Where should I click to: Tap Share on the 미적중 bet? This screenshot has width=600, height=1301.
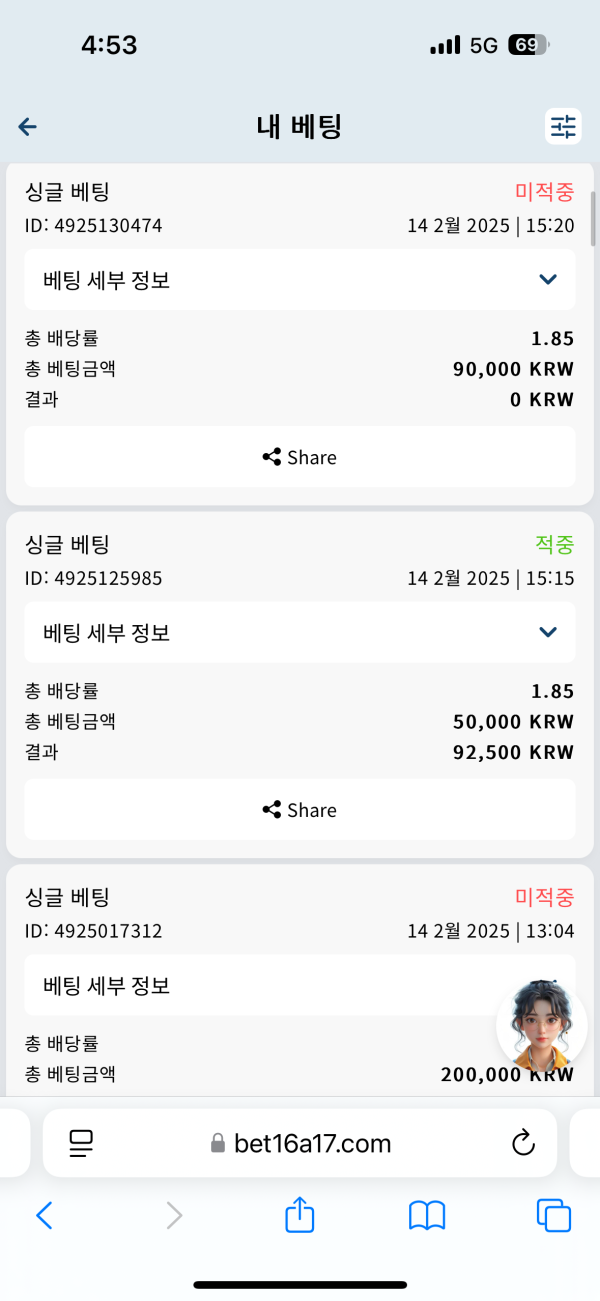tap(298, 457)
